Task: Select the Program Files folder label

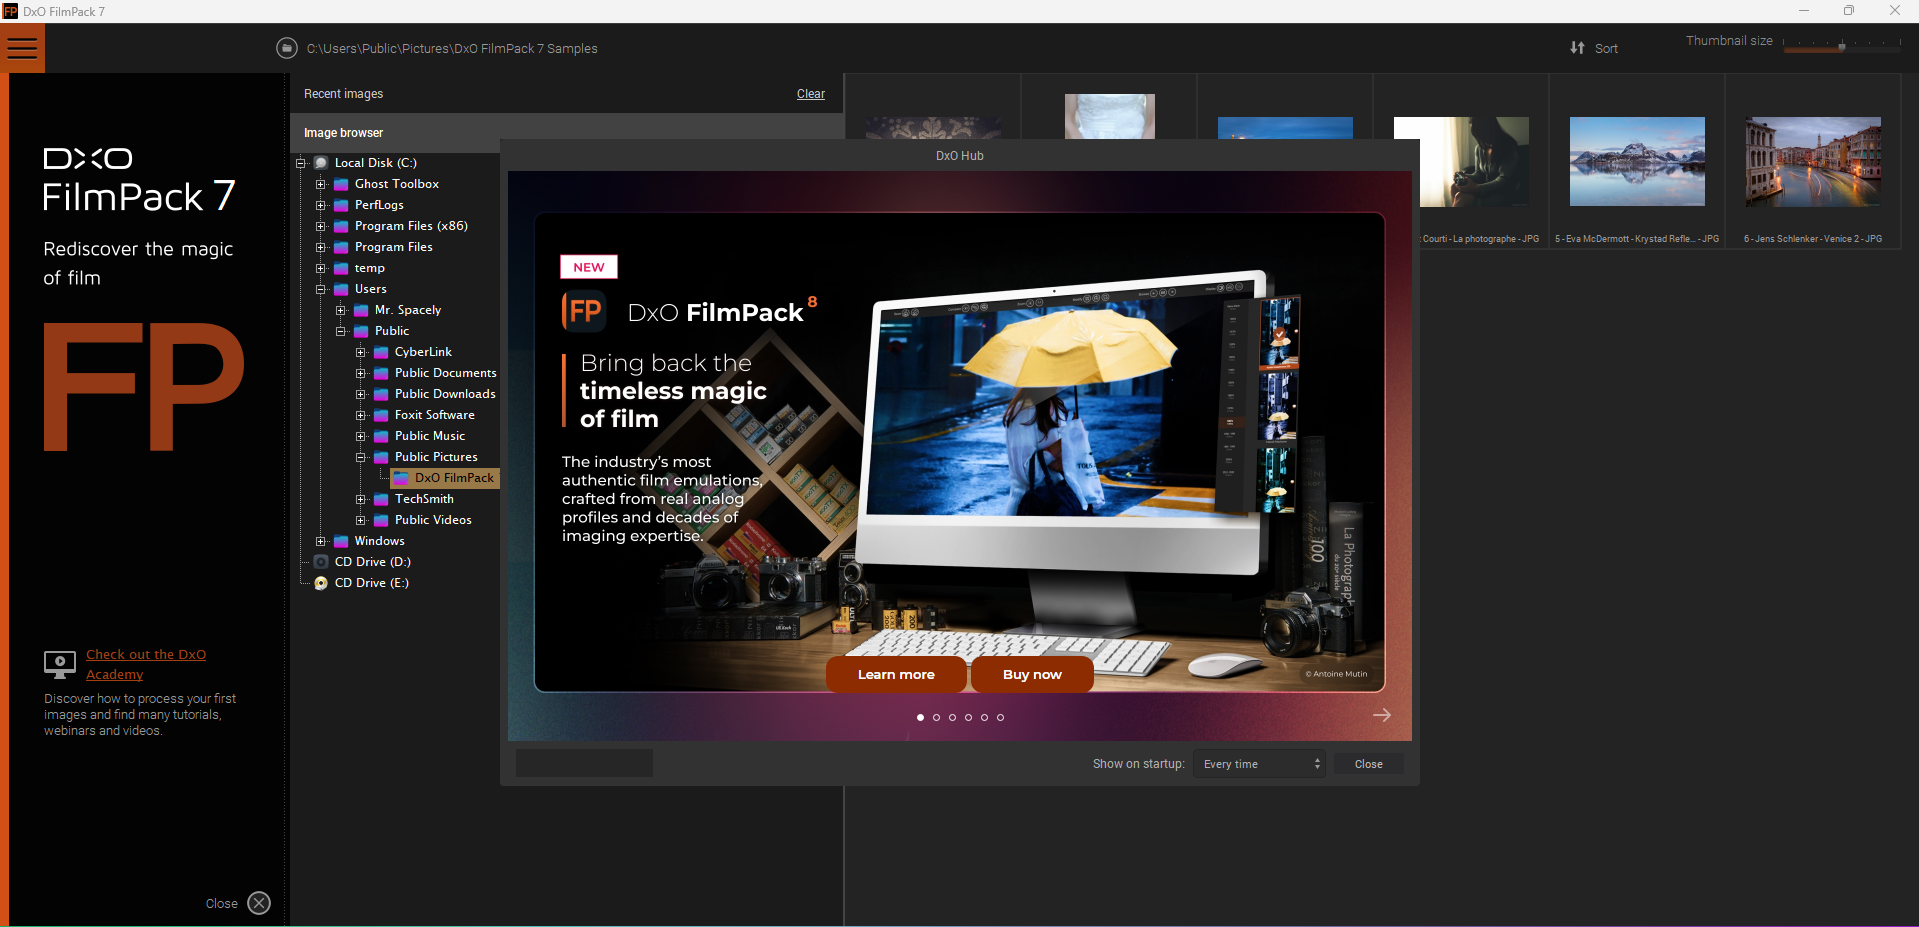Action: 394,247
